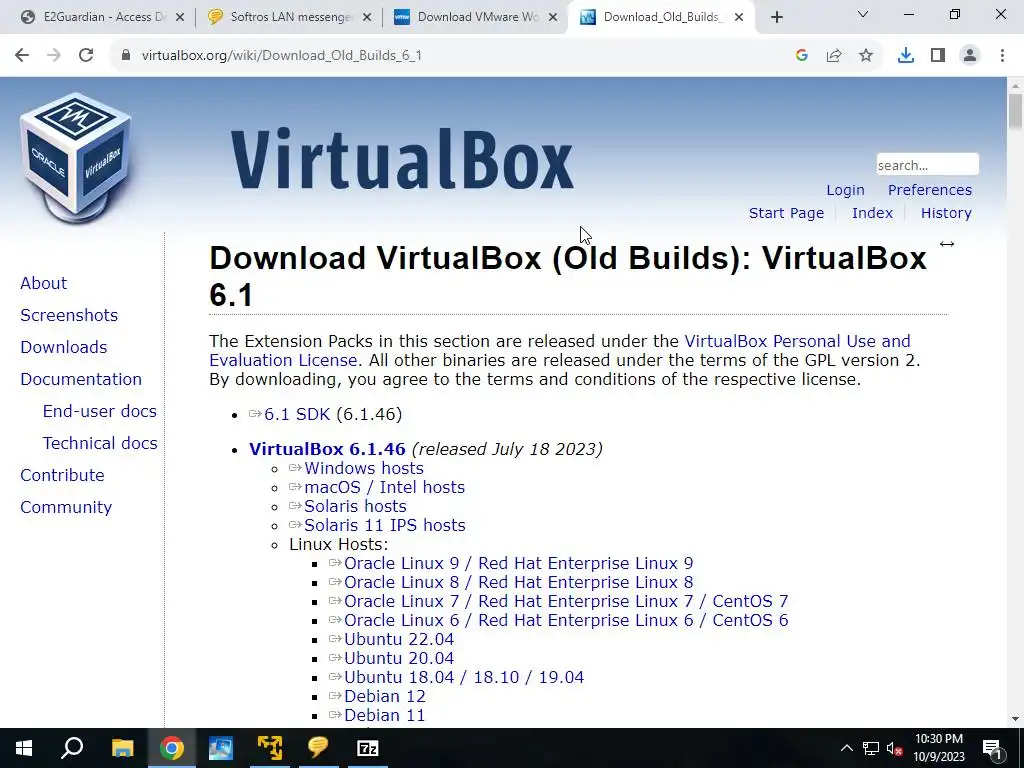The height and width of the screenshot is (768, 1024).
Task: Download the Ubuntu 22.04 package
Action: (x=398, y=639)
